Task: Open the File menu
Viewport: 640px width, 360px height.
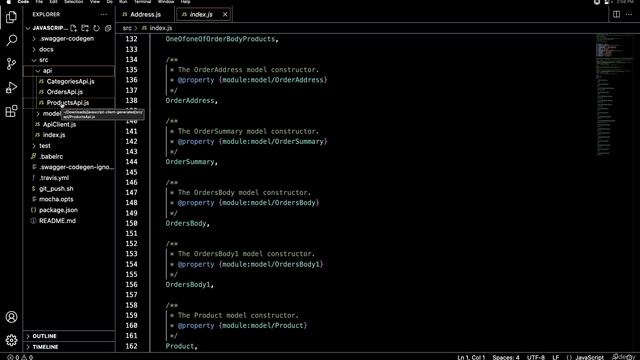Action: 39,2
